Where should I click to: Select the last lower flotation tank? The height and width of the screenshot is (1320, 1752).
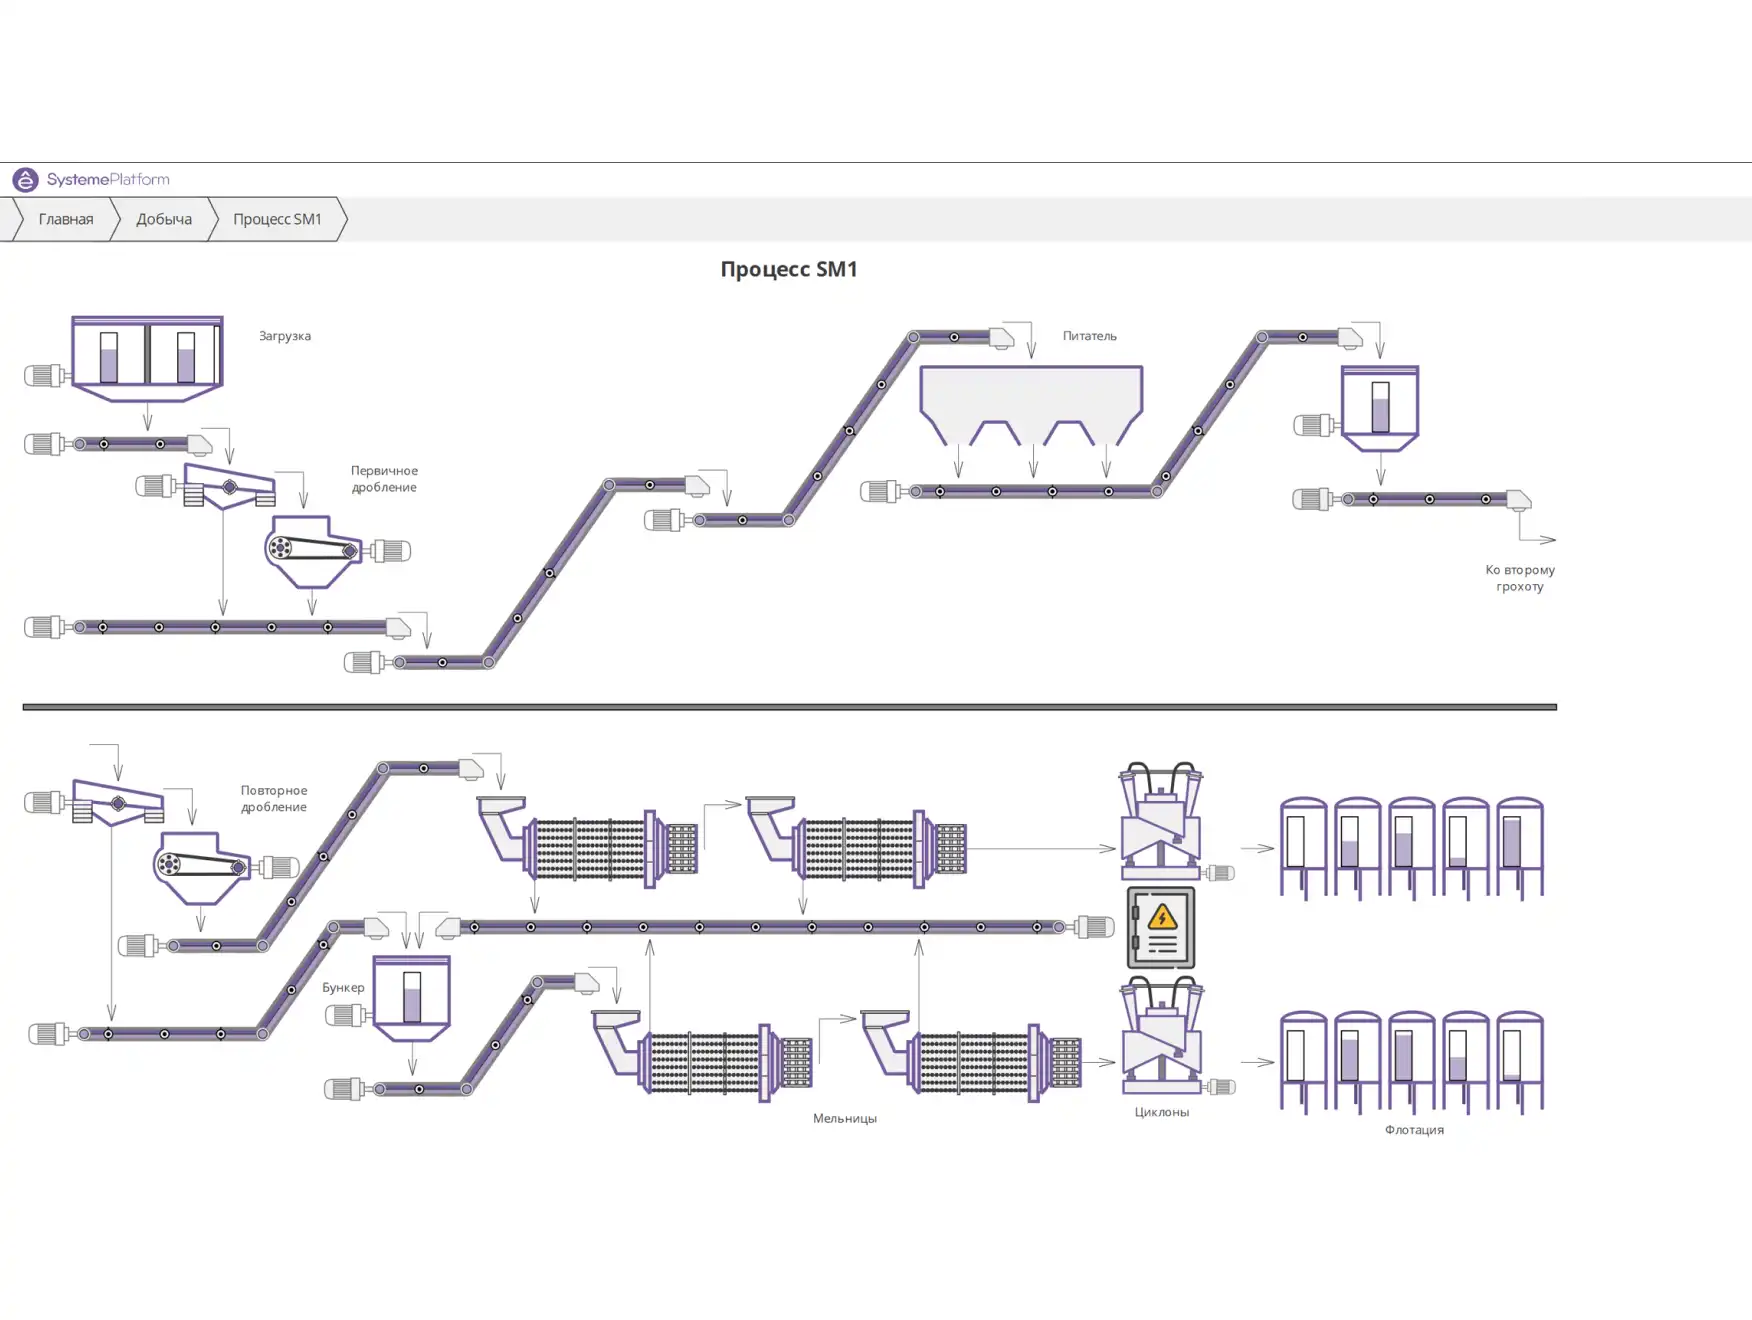pyautogui.click(x=1519, y=1060)
